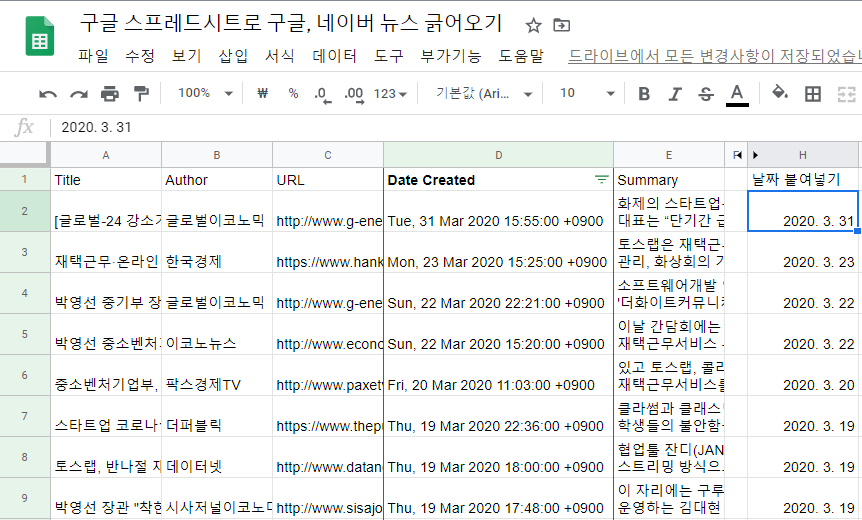This screenshot has width=862, height=520.
Task: Open the zoom 100% dropdown
Action: 205,93
